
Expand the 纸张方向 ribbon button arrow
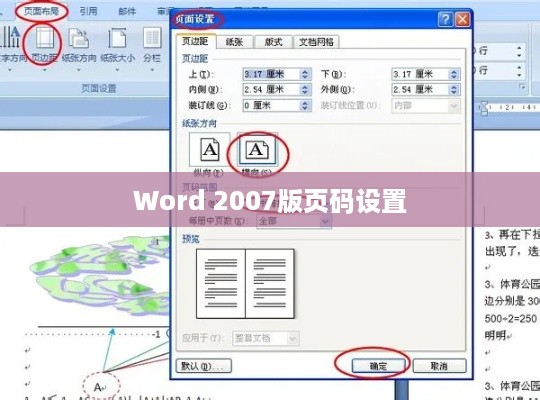pos(79,70)
